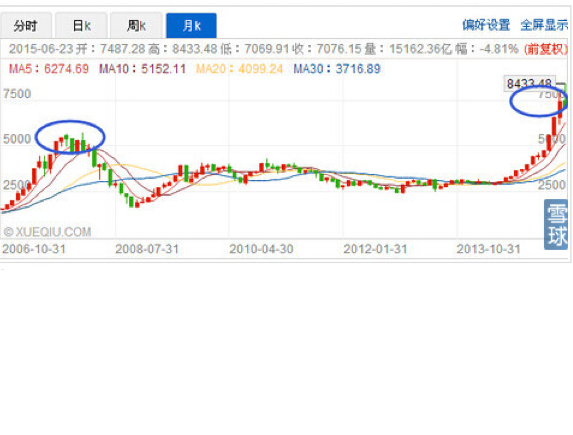
Task: Click the 2006-10-31 date axis label
Action: click(x=34, y=249)
